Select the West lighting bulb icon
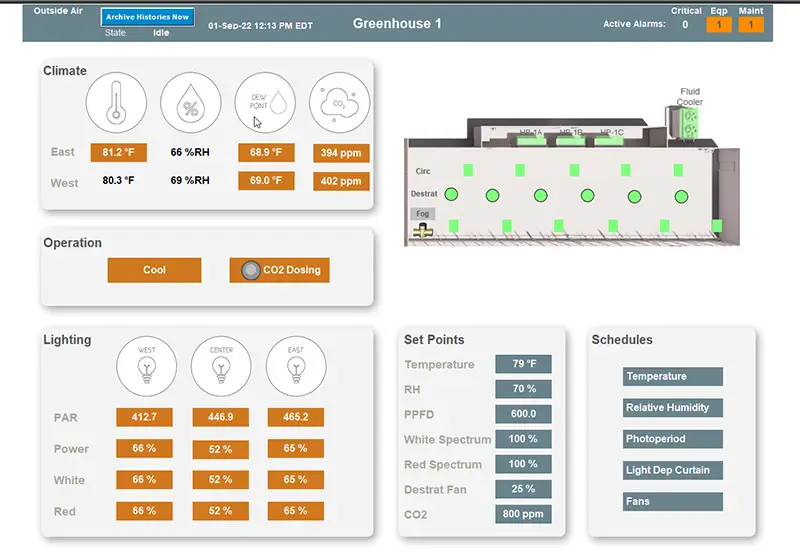 pyautogui.click(x=147, y=366)
